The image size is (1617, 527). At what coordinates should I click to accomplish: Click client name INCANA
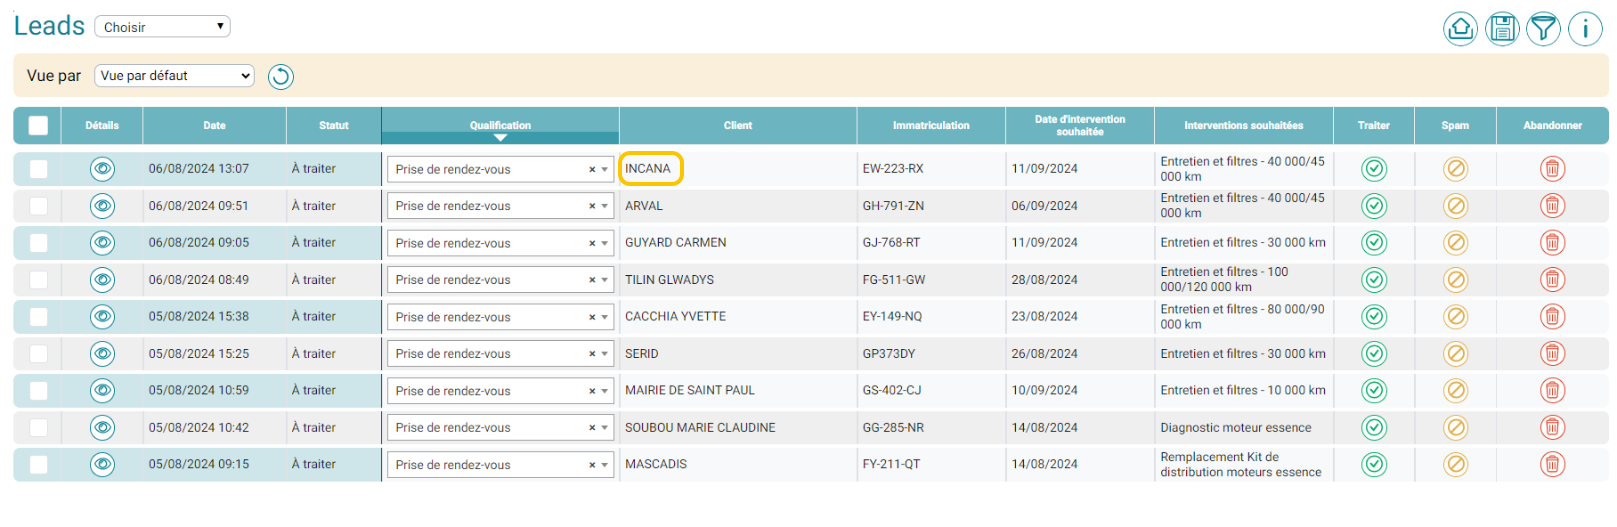648,169
